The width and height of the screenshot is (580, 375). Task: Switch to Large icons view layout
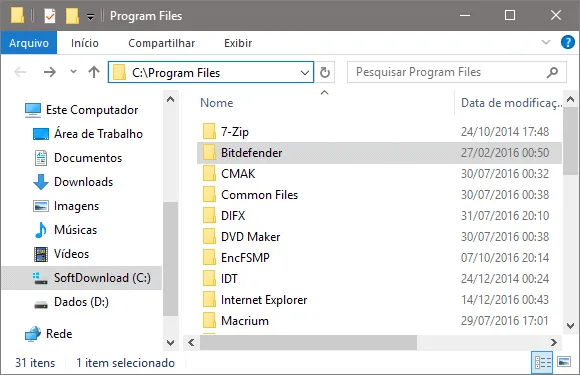coord(564,362)
